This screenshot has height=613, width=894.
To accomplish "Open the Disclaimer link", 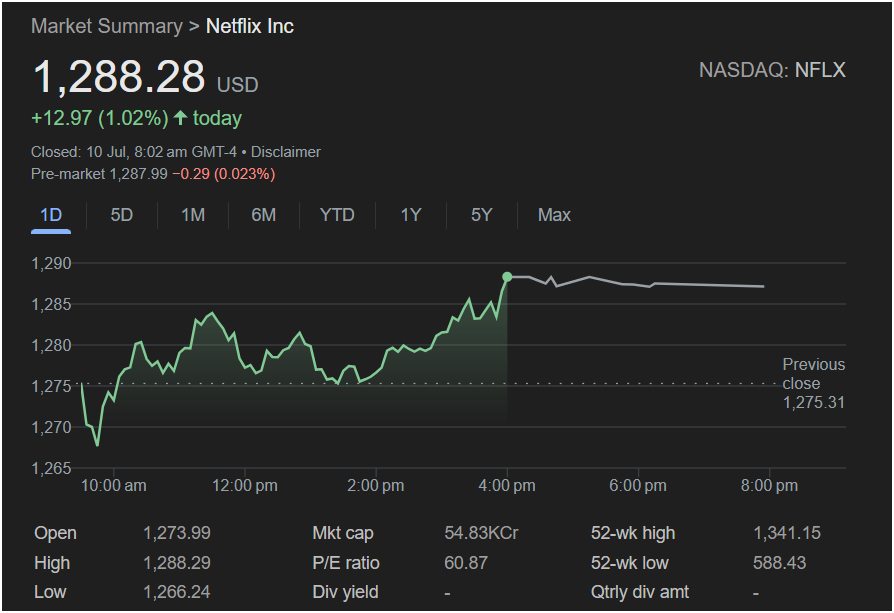I will 286,152.
